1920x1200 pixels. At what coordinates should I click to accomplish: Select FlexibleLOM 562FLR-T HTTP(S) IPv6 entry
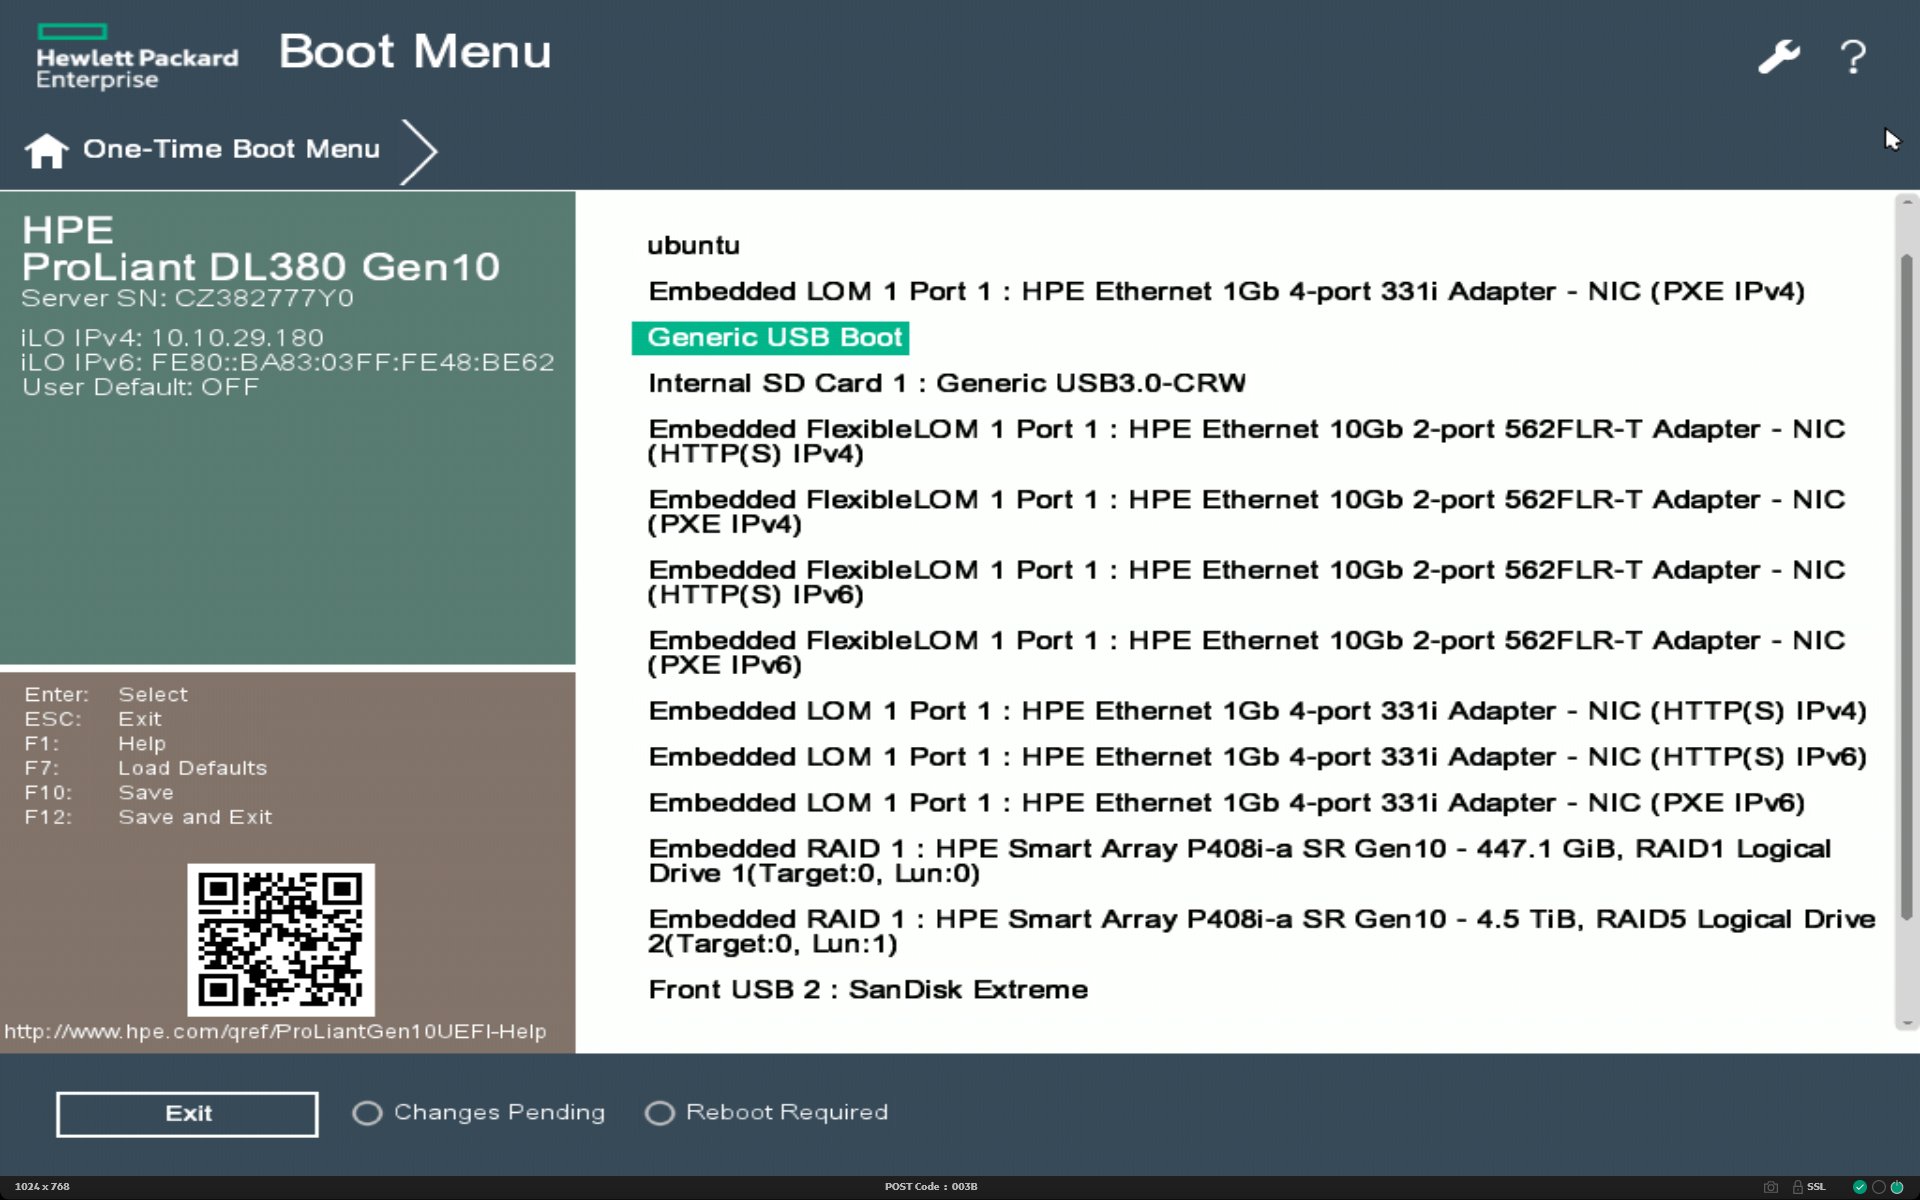[1246, 582]
